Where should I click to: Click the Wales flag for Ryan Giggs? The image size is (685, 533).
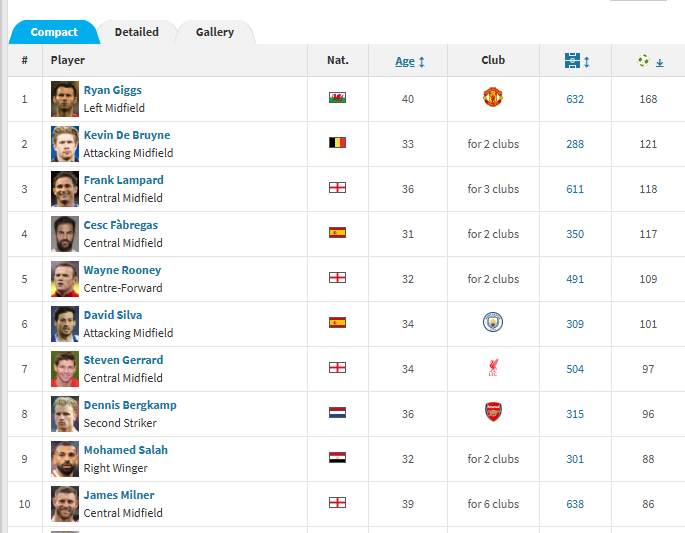coord(337,97)
